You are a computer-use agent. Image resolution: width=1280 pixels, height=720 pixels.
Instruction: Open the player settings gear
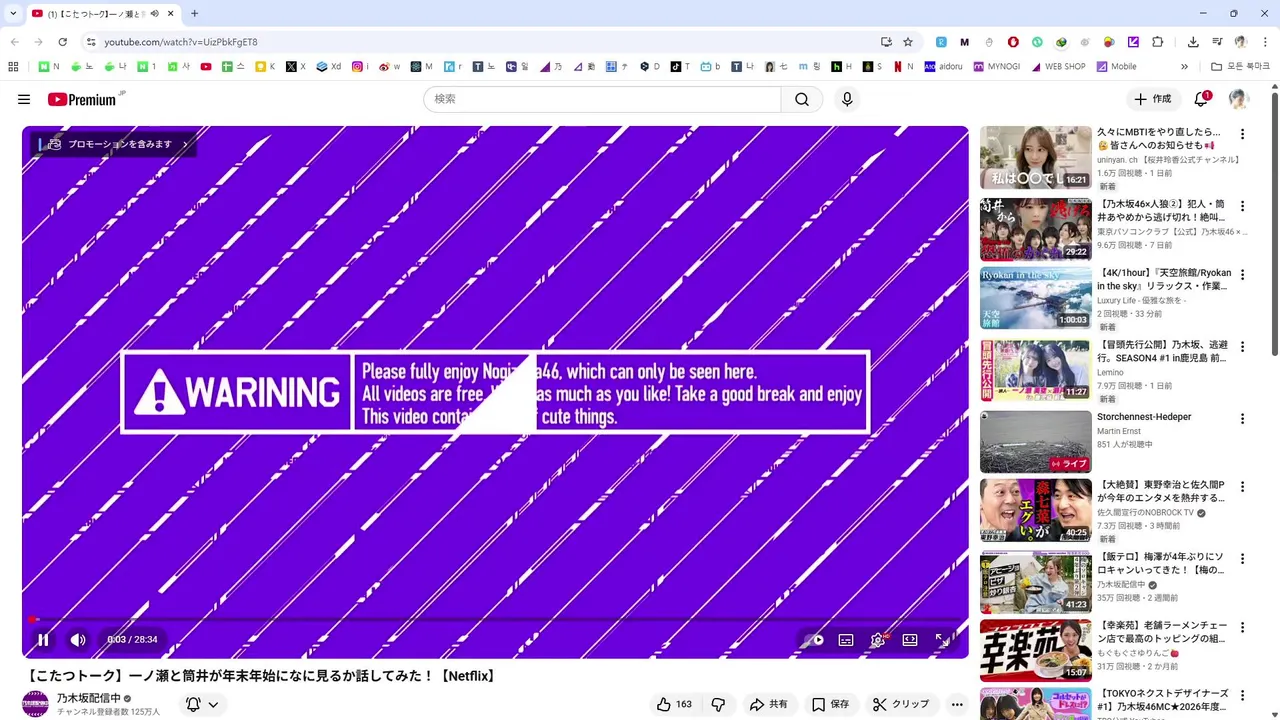pos(878,640)
